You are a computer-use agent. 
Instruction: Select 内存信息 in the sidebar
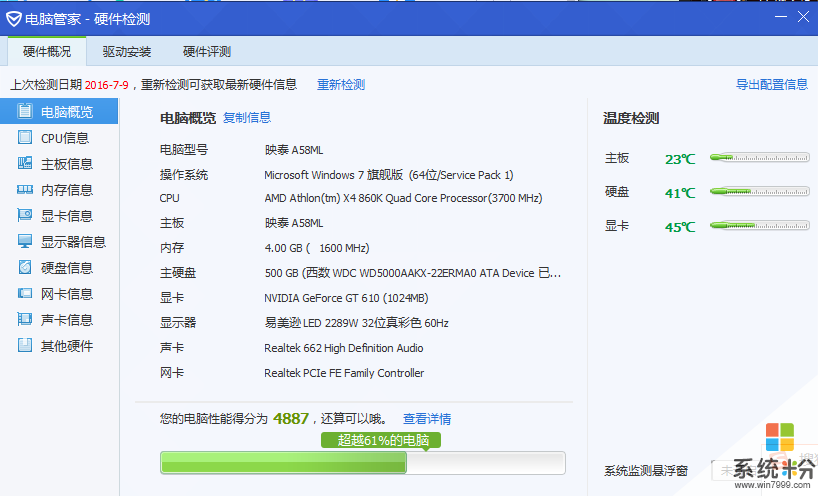pyautogui.click(x=59, y=190)
